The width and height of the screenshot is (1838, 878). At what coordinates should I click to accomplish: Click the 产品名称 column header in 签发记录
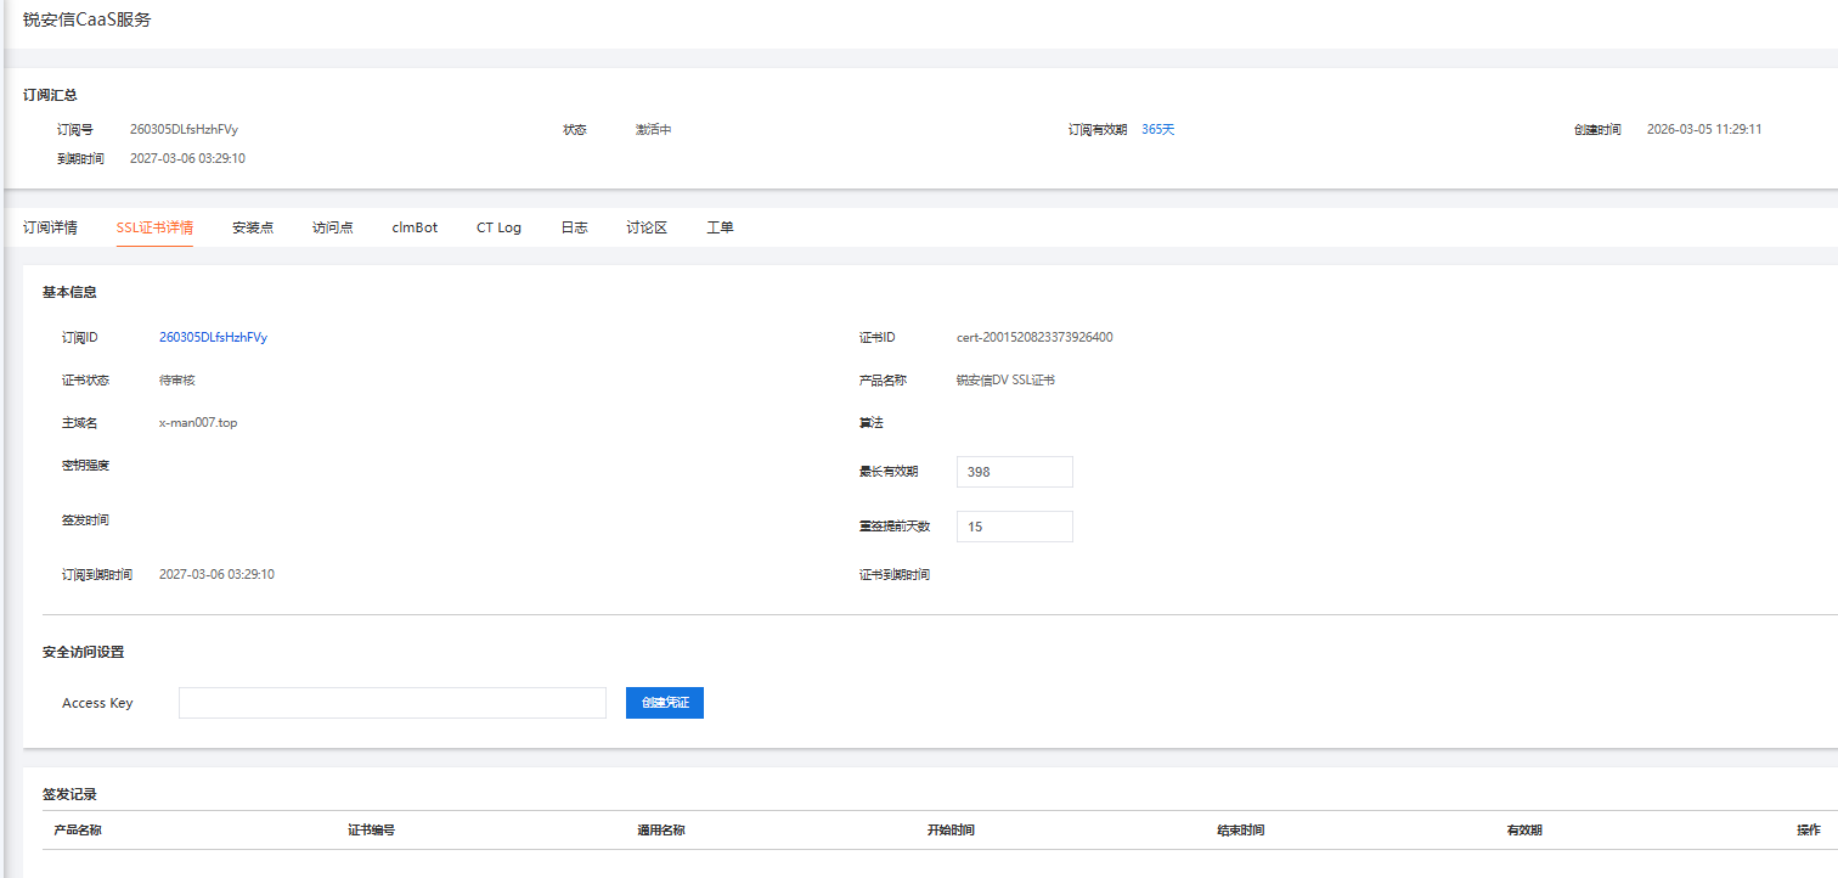(77, 830)
